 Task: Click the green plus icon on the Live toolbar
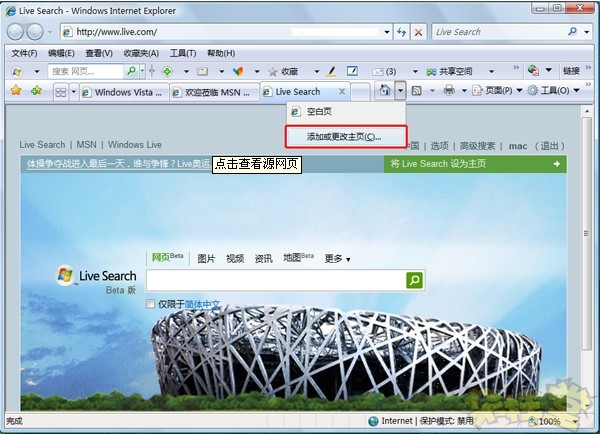(167, 72)
